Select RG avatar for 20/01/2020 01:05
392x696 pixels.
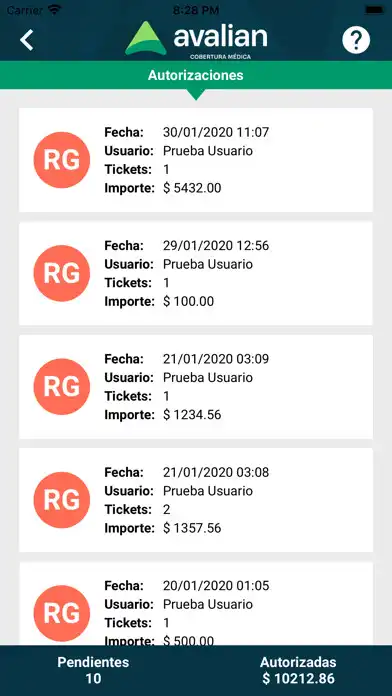(62, 613)
